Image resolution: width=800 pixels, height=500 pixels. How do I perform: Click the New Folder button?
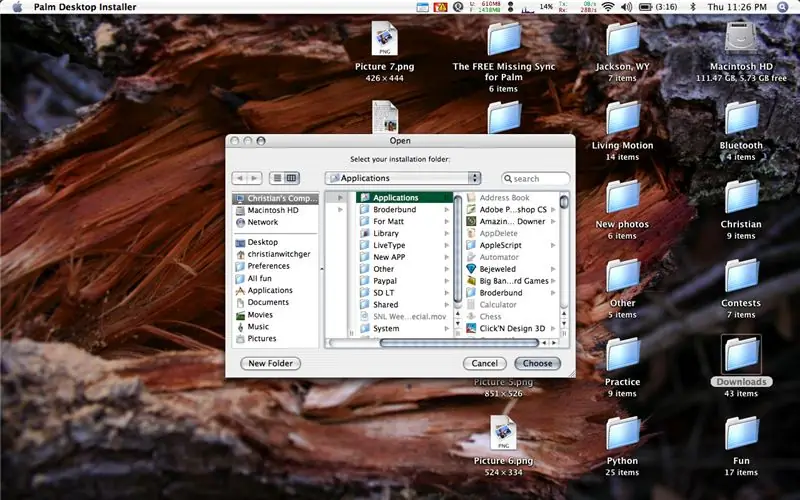point(270,363)
